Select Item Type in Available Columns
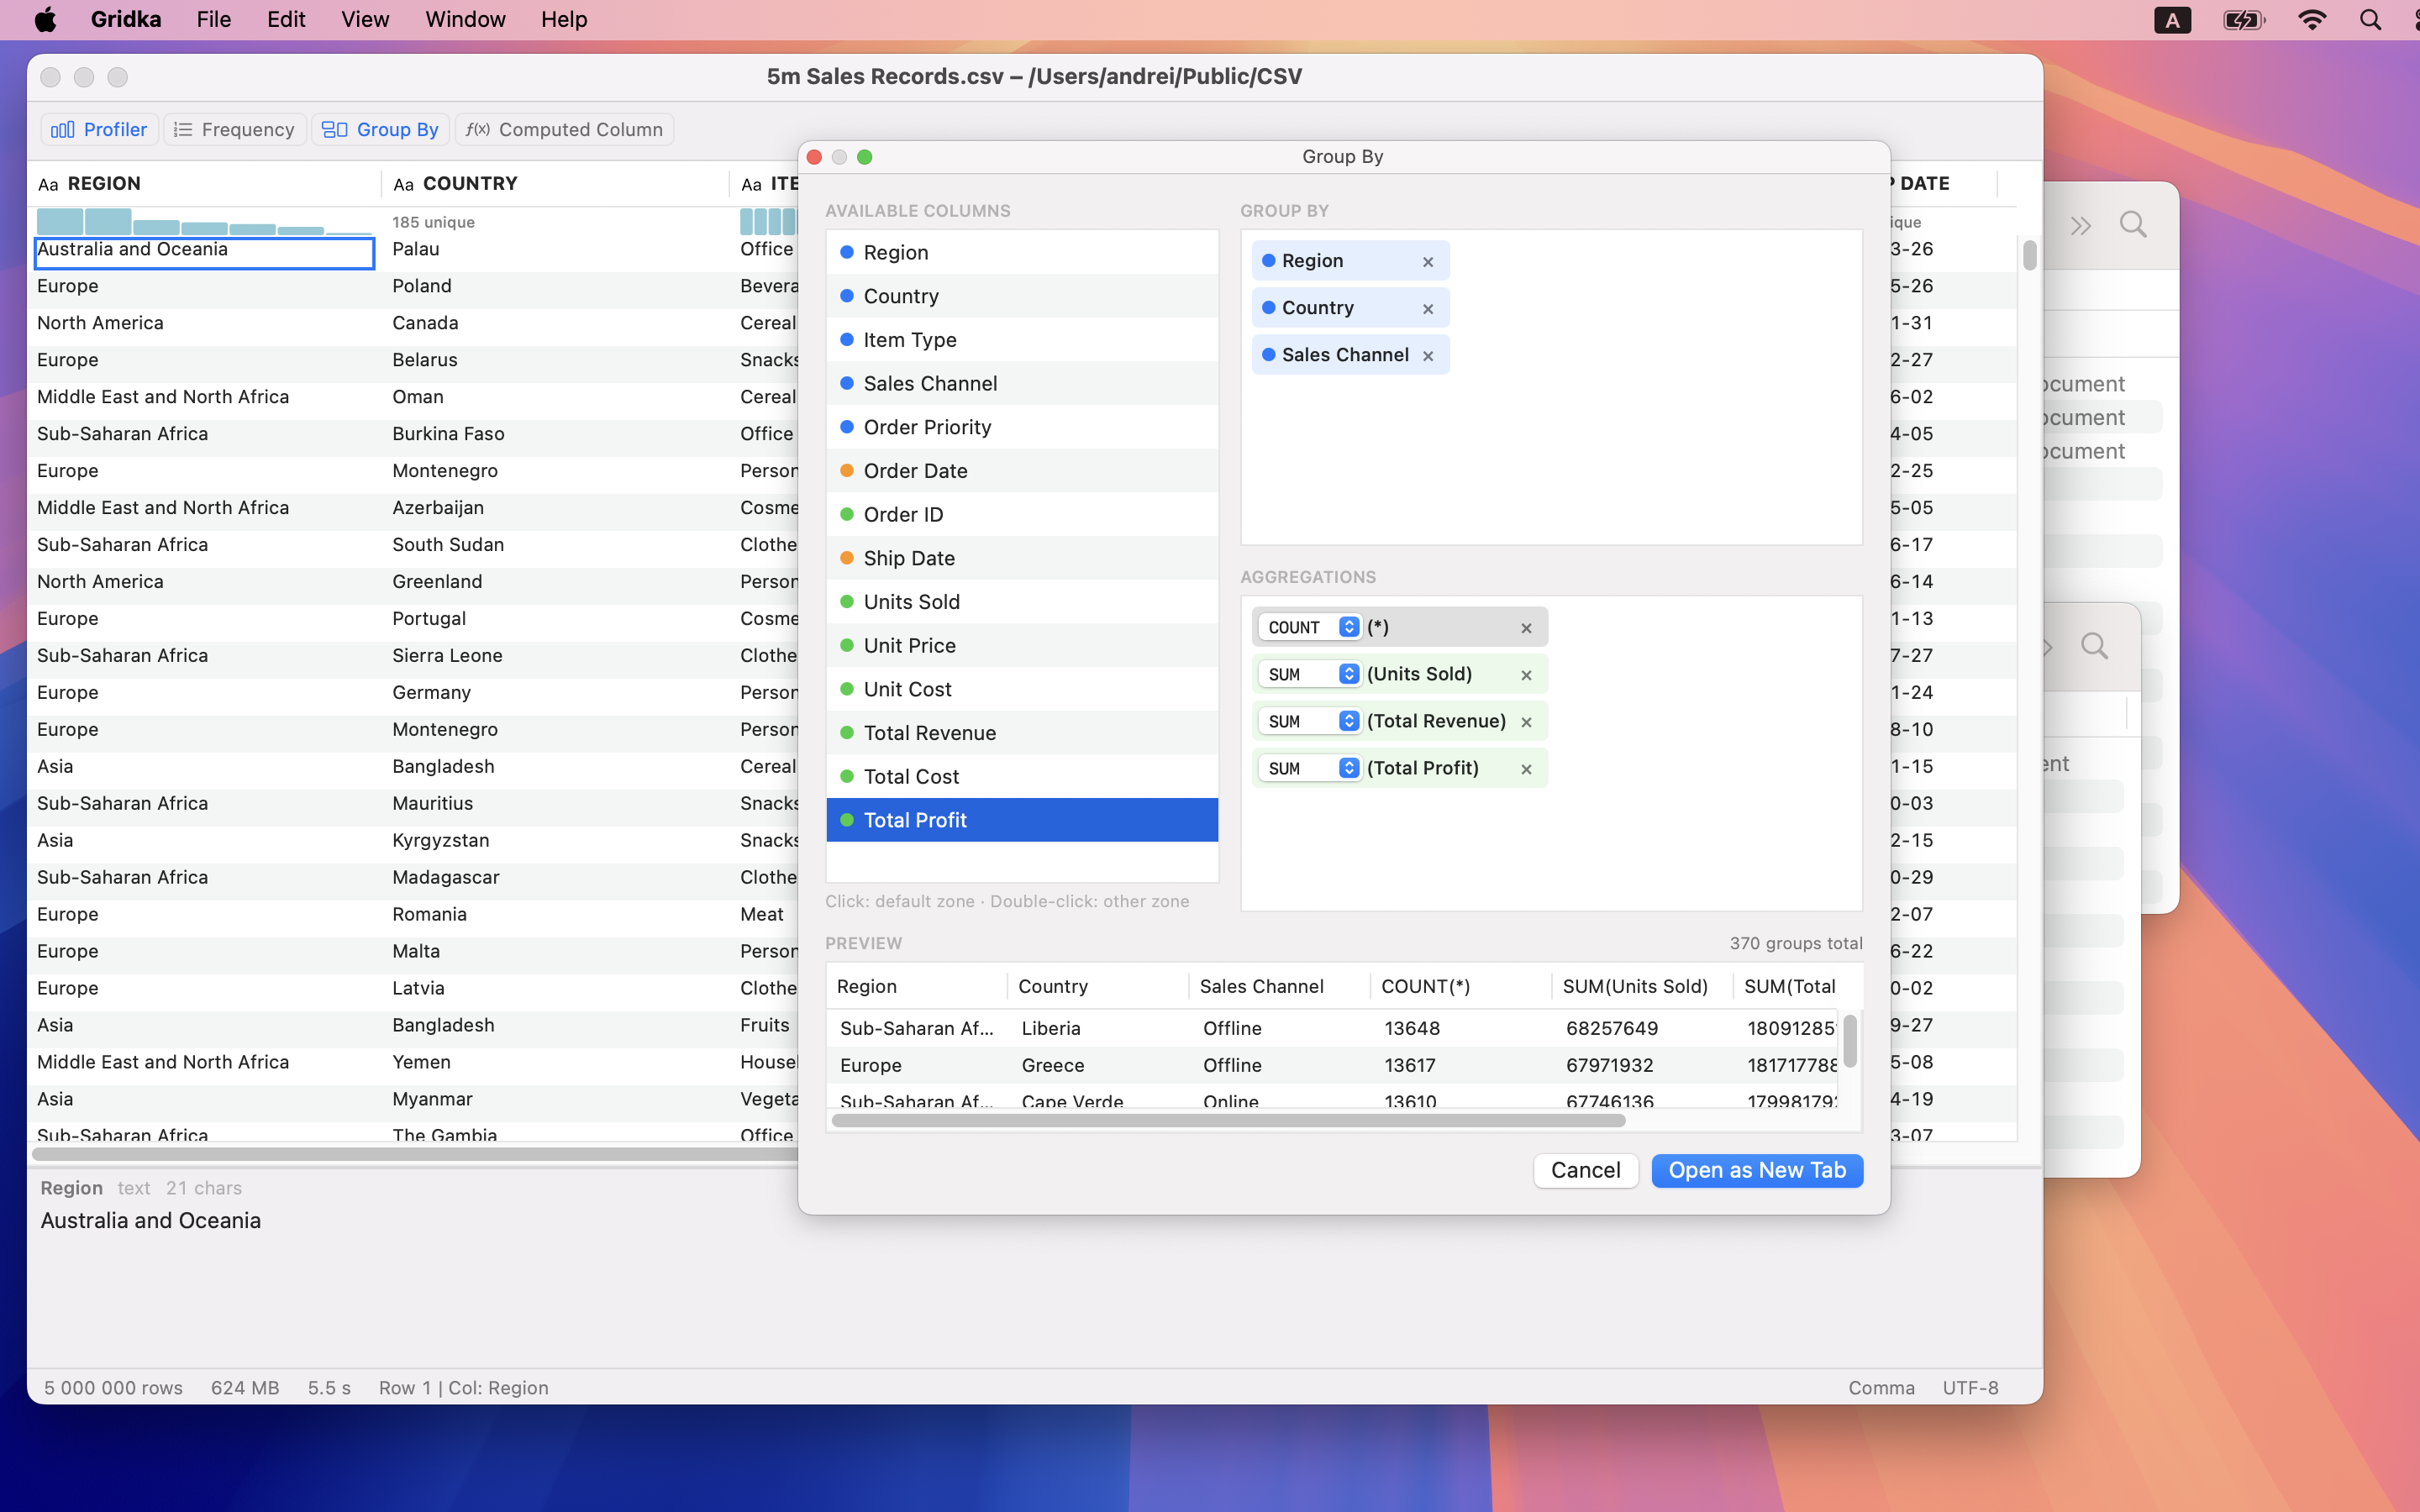 pyautogui.click(x=909, y=339)
